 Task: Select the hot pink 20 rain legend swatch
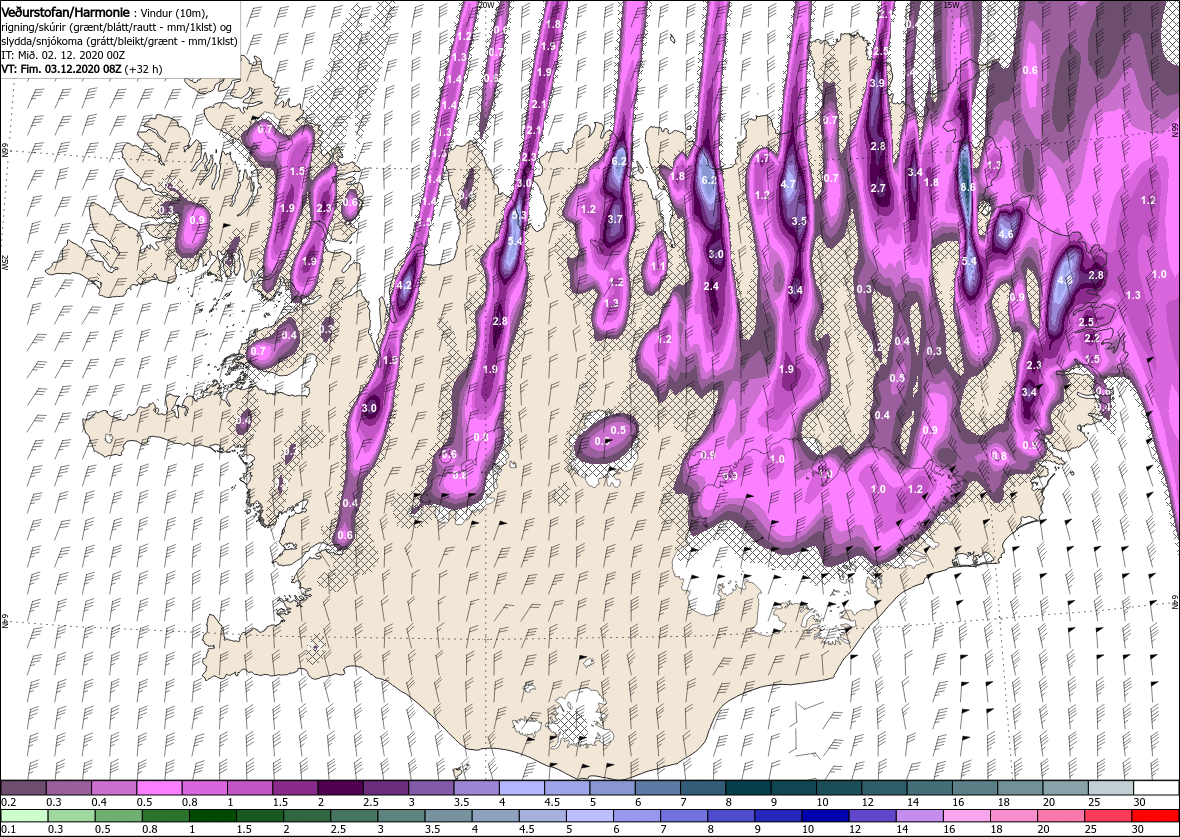[x=1061, y=816]
